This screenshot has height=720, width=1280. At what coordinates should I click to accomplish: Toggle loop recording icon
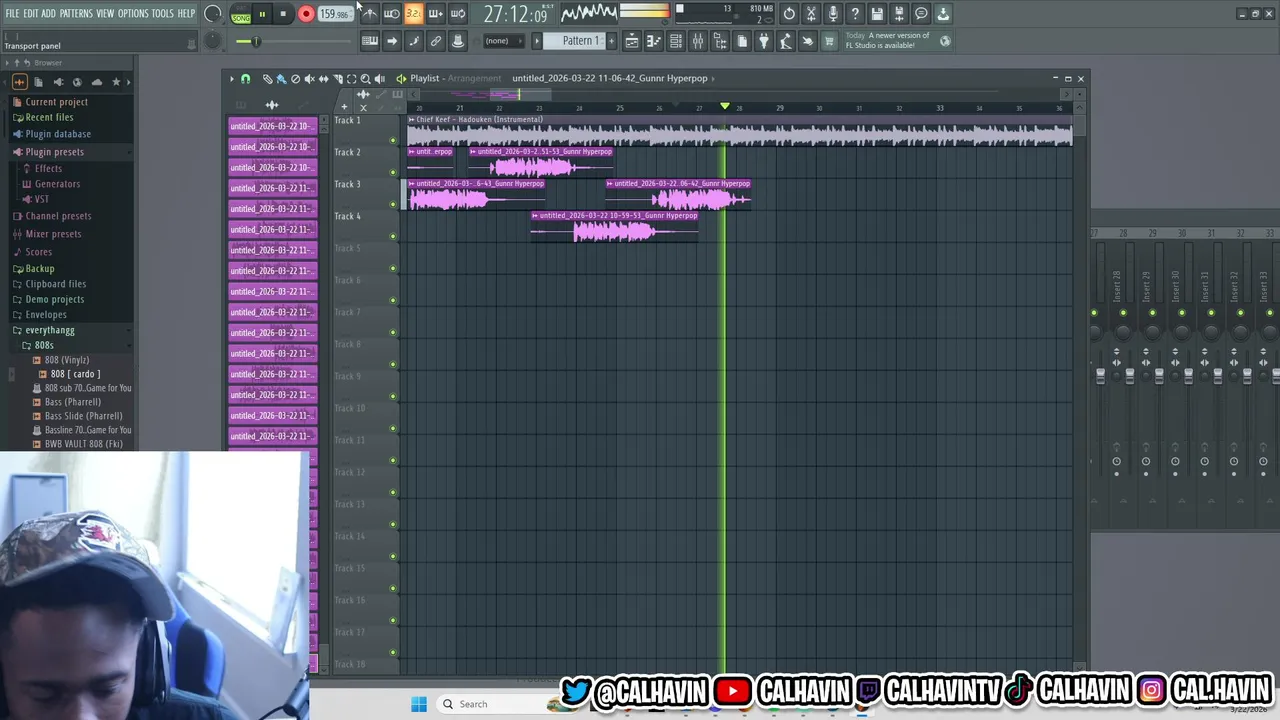[457, 14]
